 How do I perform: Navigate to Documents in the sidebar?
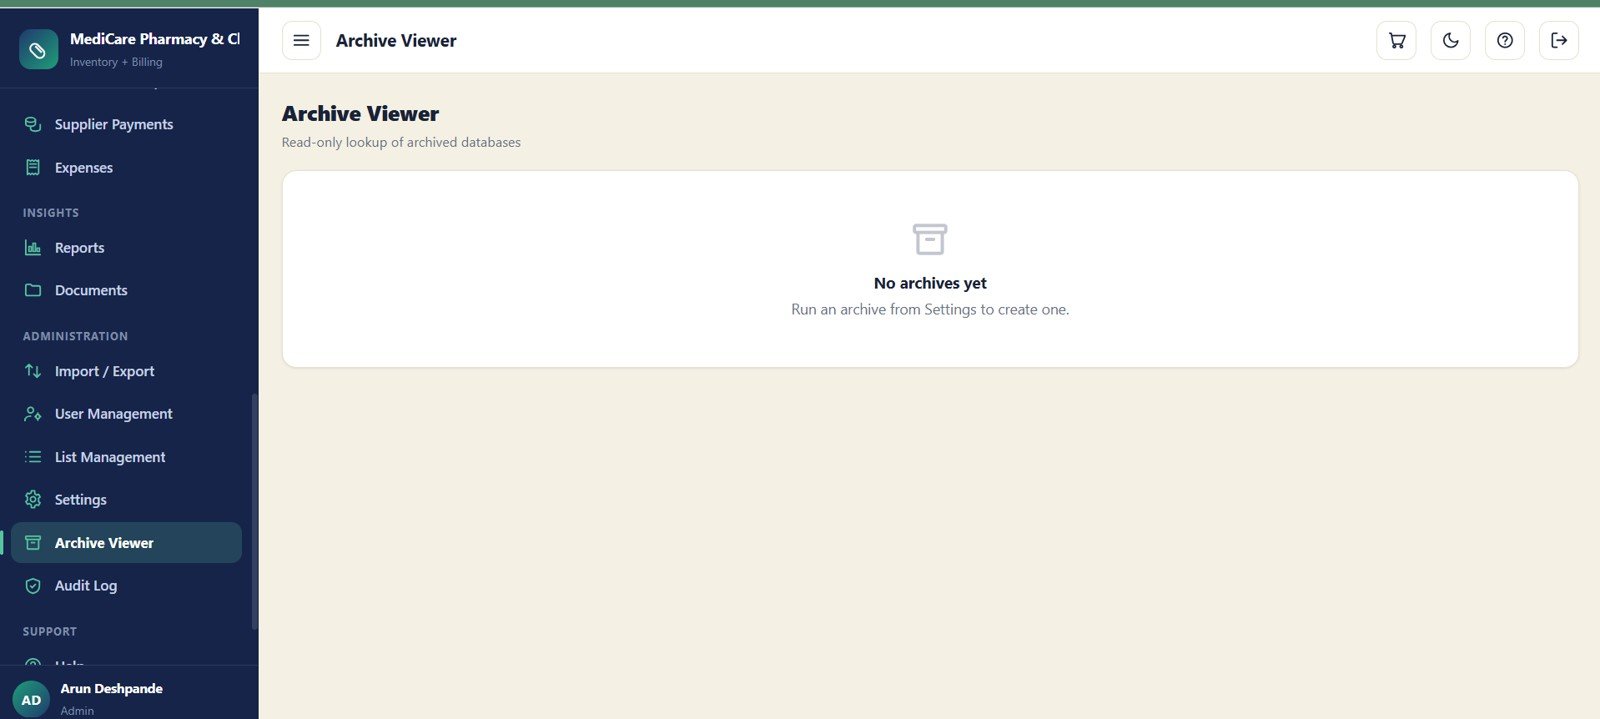click(x=126, y=290)
